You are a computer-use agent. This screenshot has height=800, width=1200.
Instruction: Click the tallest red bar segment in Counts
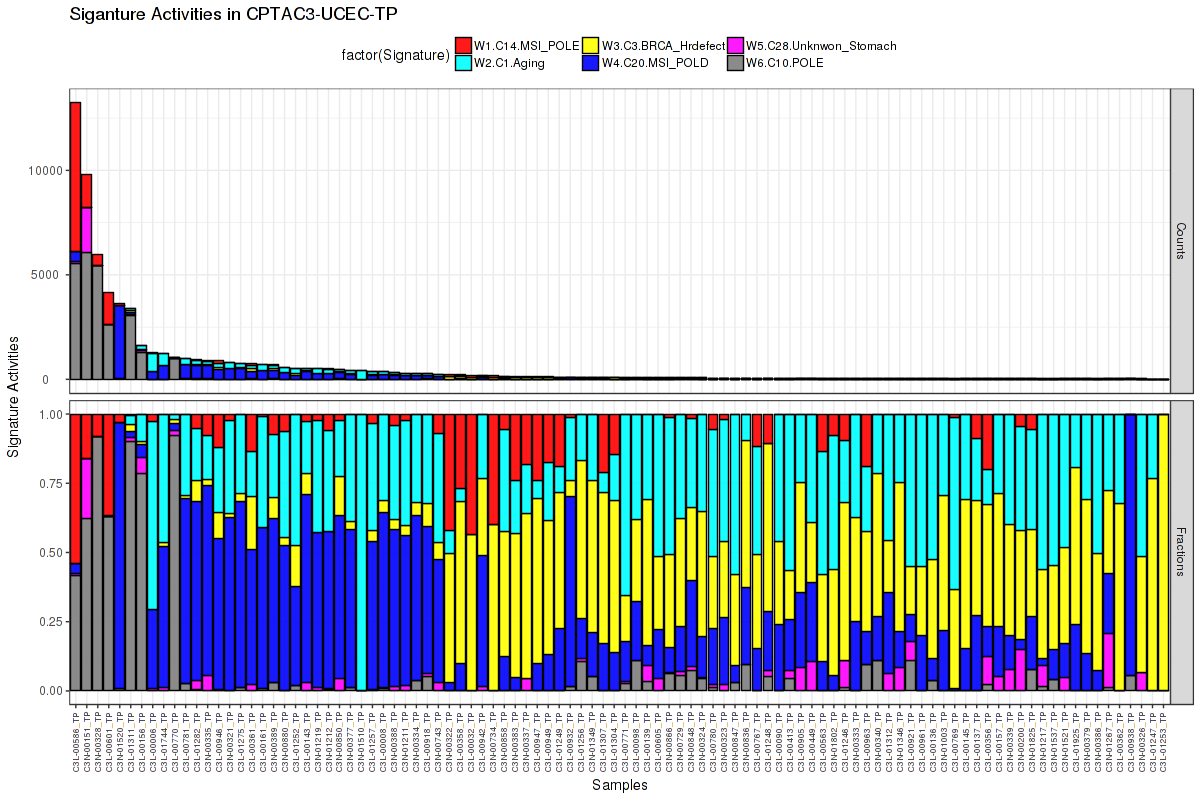tap(75, 176)
